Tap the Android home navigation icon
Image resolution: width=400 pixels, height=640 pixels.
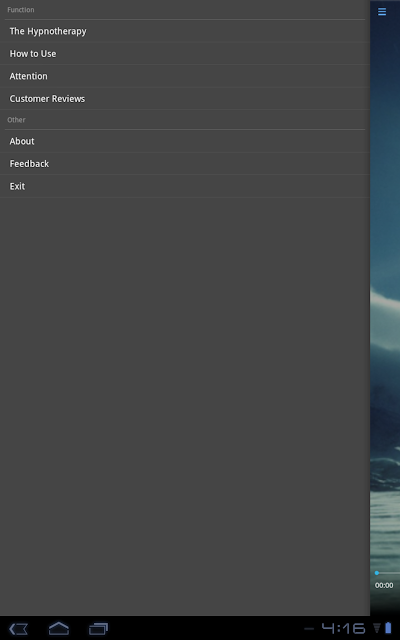click(59, 628)
